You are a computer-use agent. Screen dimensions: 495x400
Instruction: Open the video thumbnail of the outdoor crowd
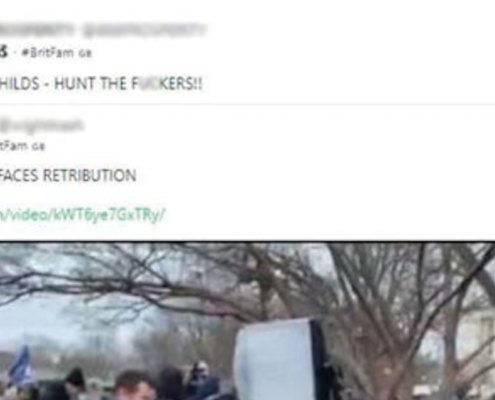click(x=247, y=320)
